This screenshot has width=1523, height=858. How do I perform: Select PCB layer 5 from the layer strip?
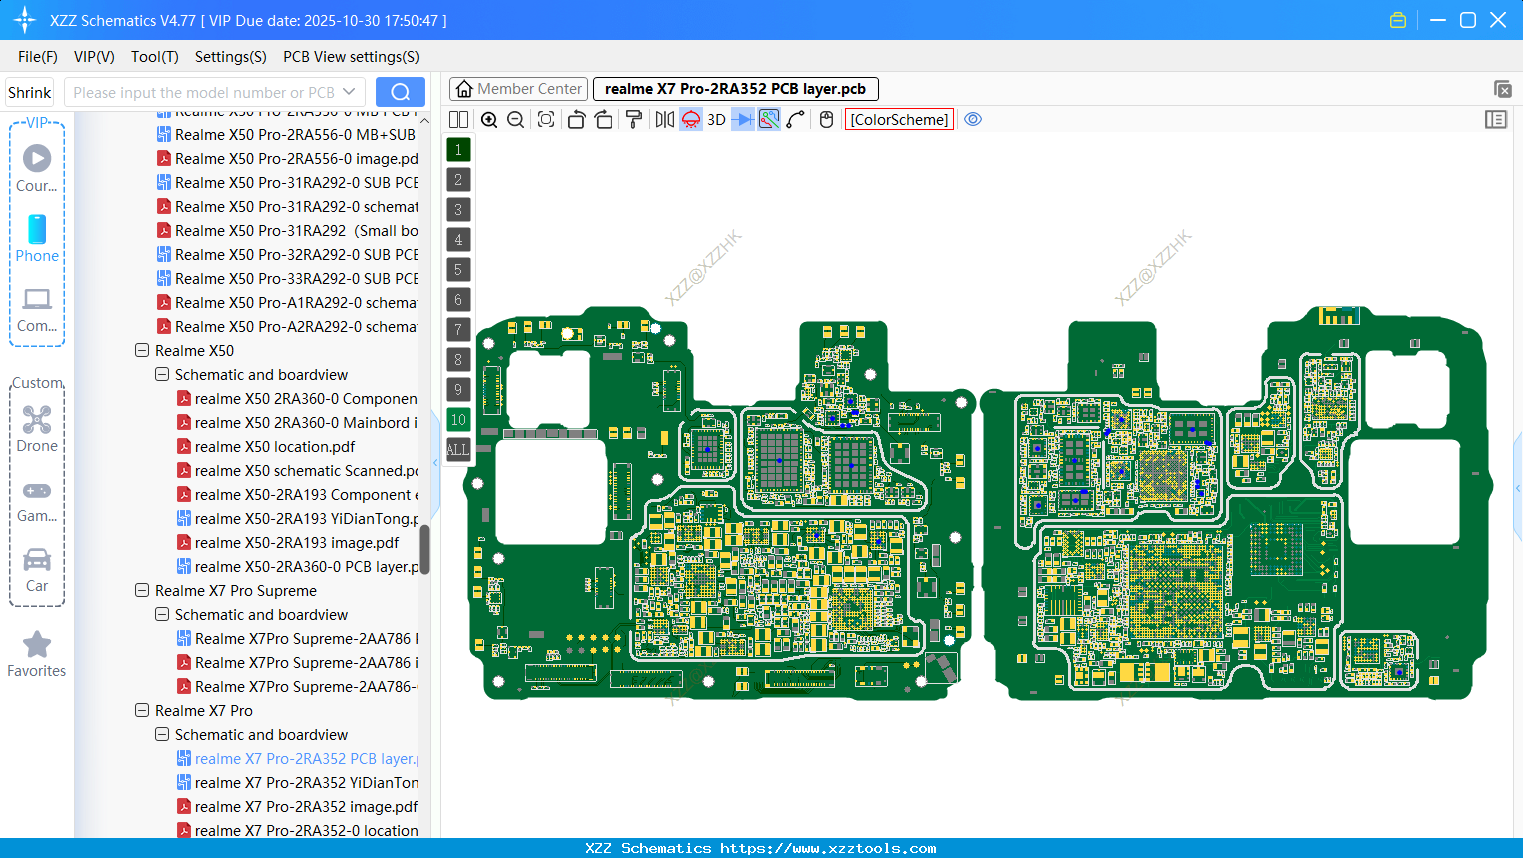click(457, 269)
